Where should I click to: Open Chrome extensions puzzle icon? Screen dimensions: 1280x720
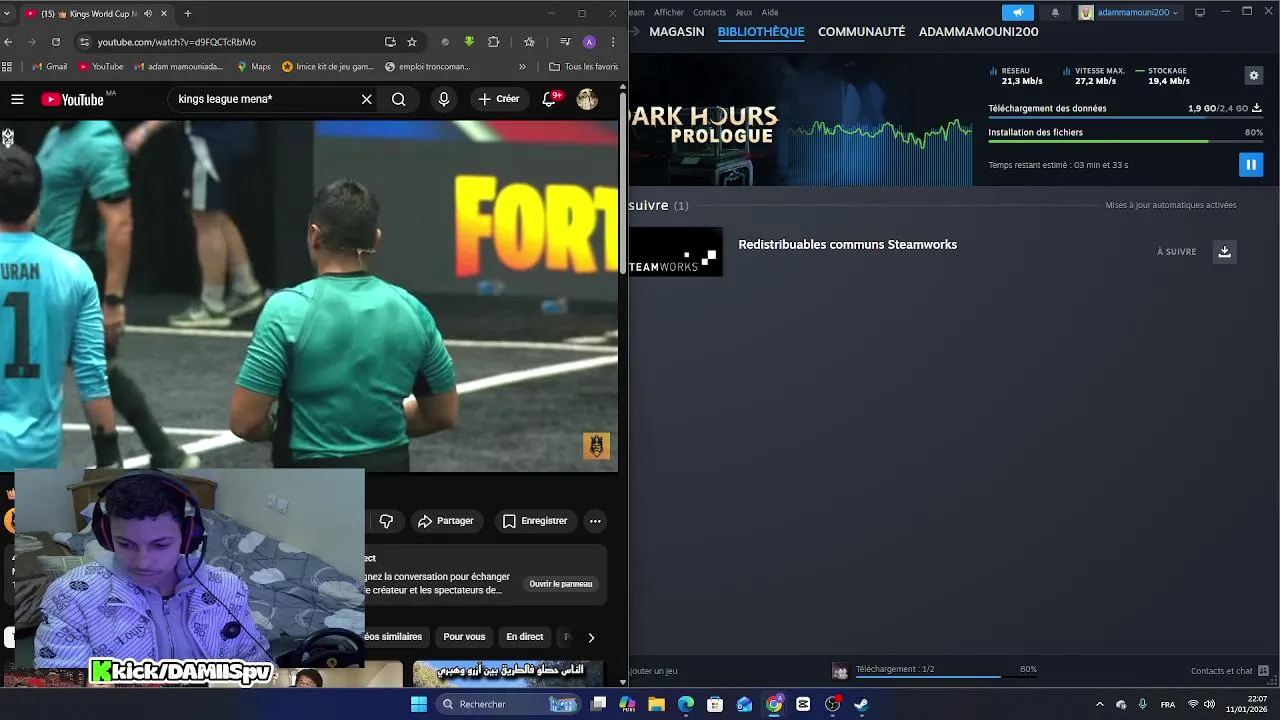tap(493, 42)
